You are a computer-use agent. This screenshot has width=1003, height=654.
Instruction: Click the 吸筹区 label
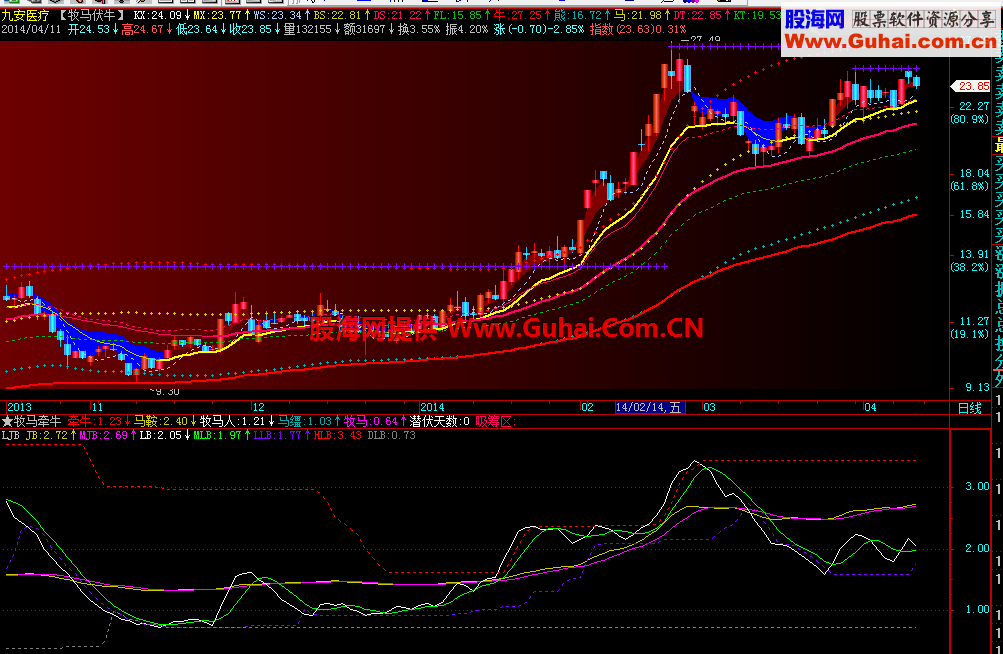496,422
